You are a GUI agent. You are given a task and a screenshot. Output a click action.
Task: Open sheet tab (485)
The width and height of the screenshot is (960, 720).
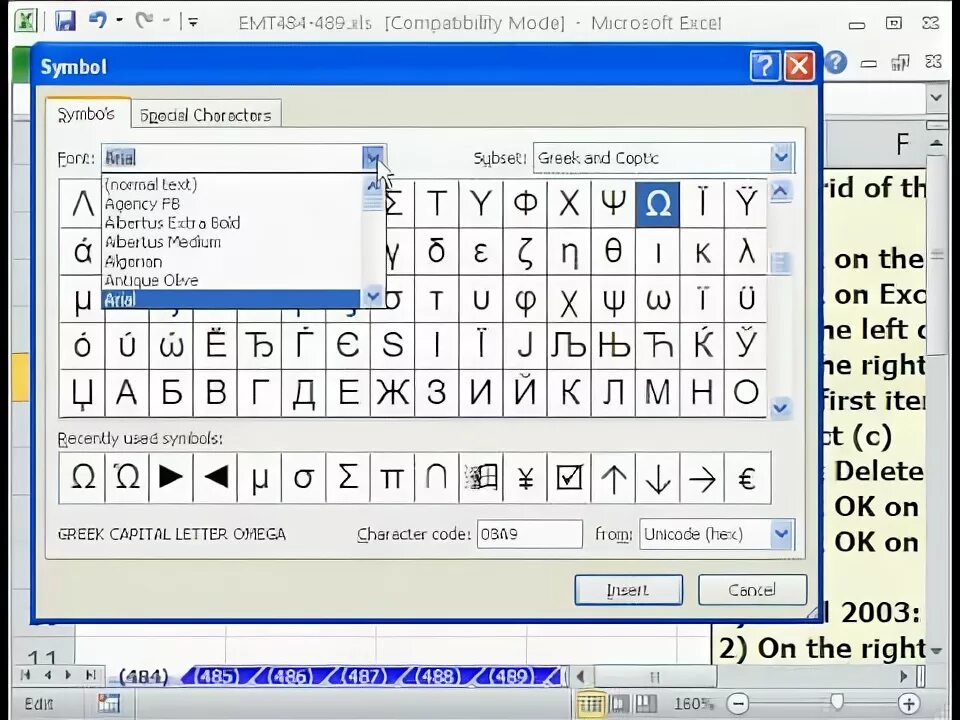click(x=217, y=676)
